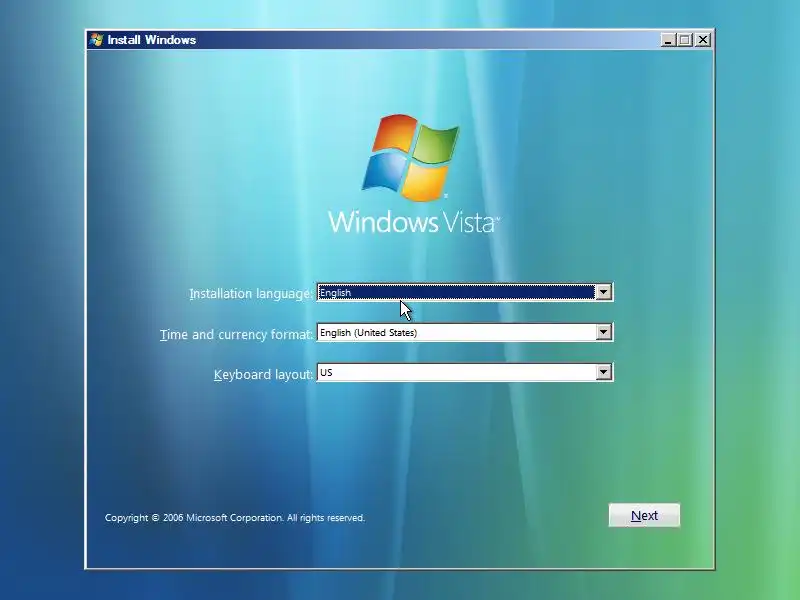Click the Install Windows title text
Image resolution: width=800 pixels, height=600 pixels.
pyautogui.click(x=152, y=40)
